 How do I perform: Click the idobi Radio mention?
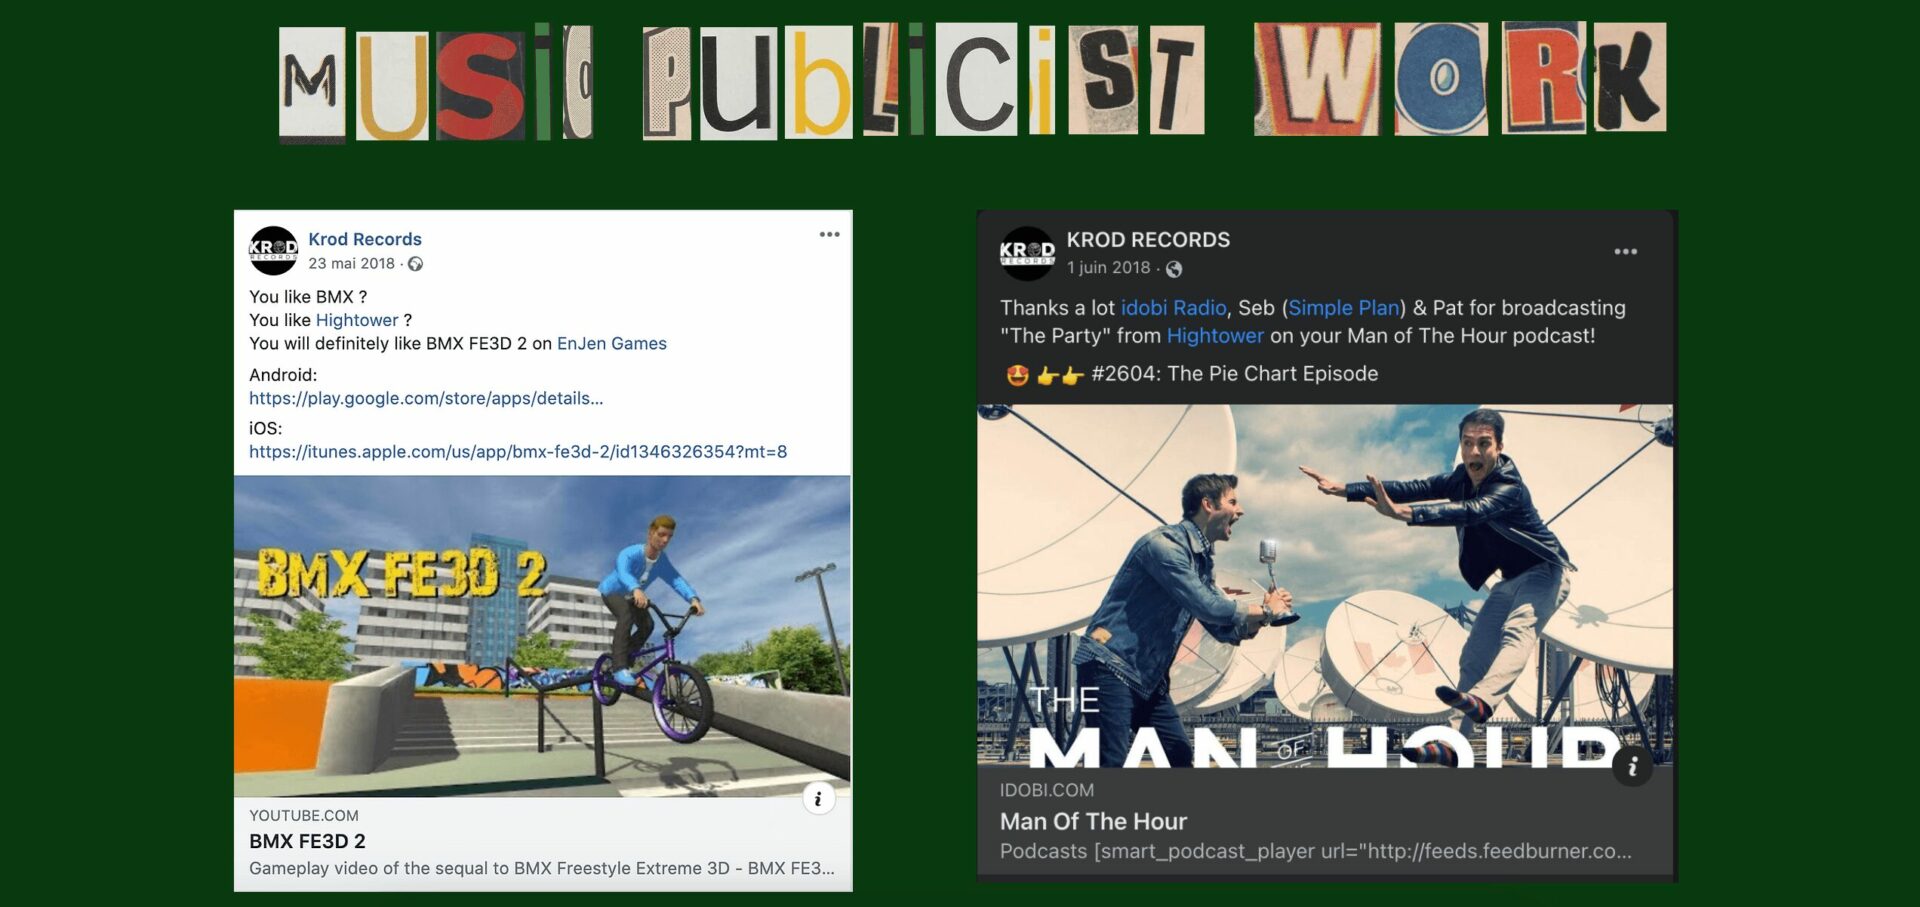[1173, 308]
